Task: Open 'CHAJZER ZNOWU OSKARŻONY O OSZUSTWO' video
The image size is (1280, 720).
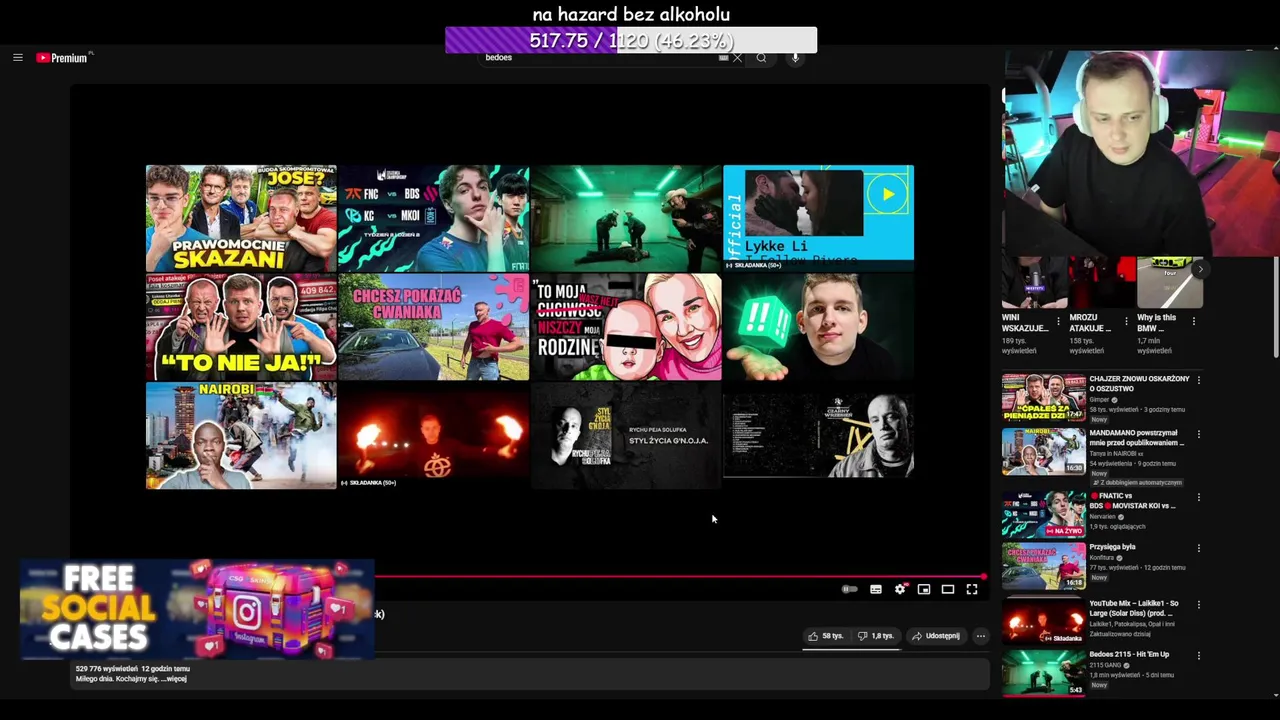Action: click(x=1139, y=383)
